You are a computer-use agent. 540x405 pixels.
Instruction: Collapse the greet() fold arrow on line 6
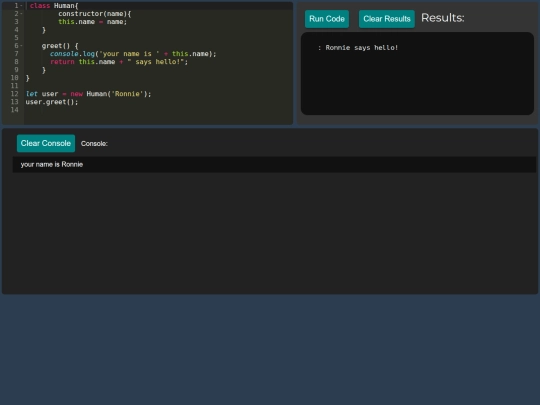click(21, 46)
